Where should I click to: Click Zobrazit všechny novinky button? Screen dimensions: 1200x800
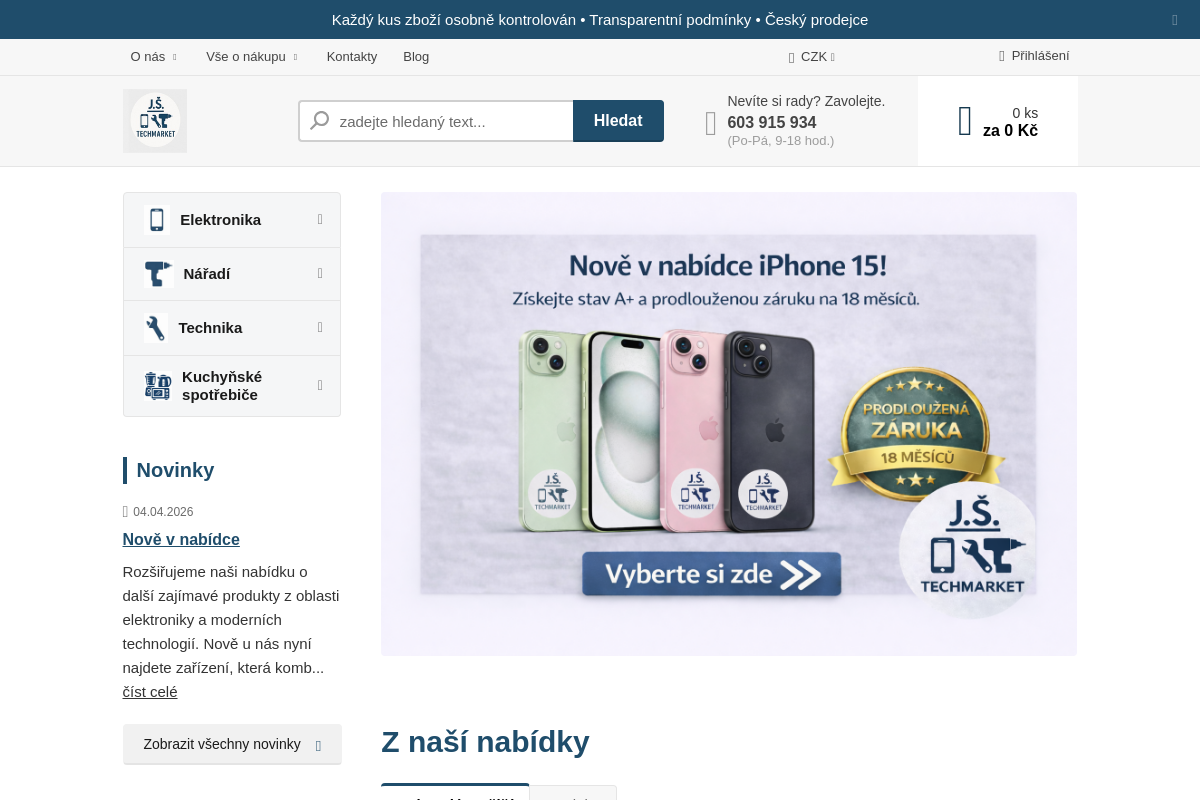pyautogui.click(x=232, y=744)
